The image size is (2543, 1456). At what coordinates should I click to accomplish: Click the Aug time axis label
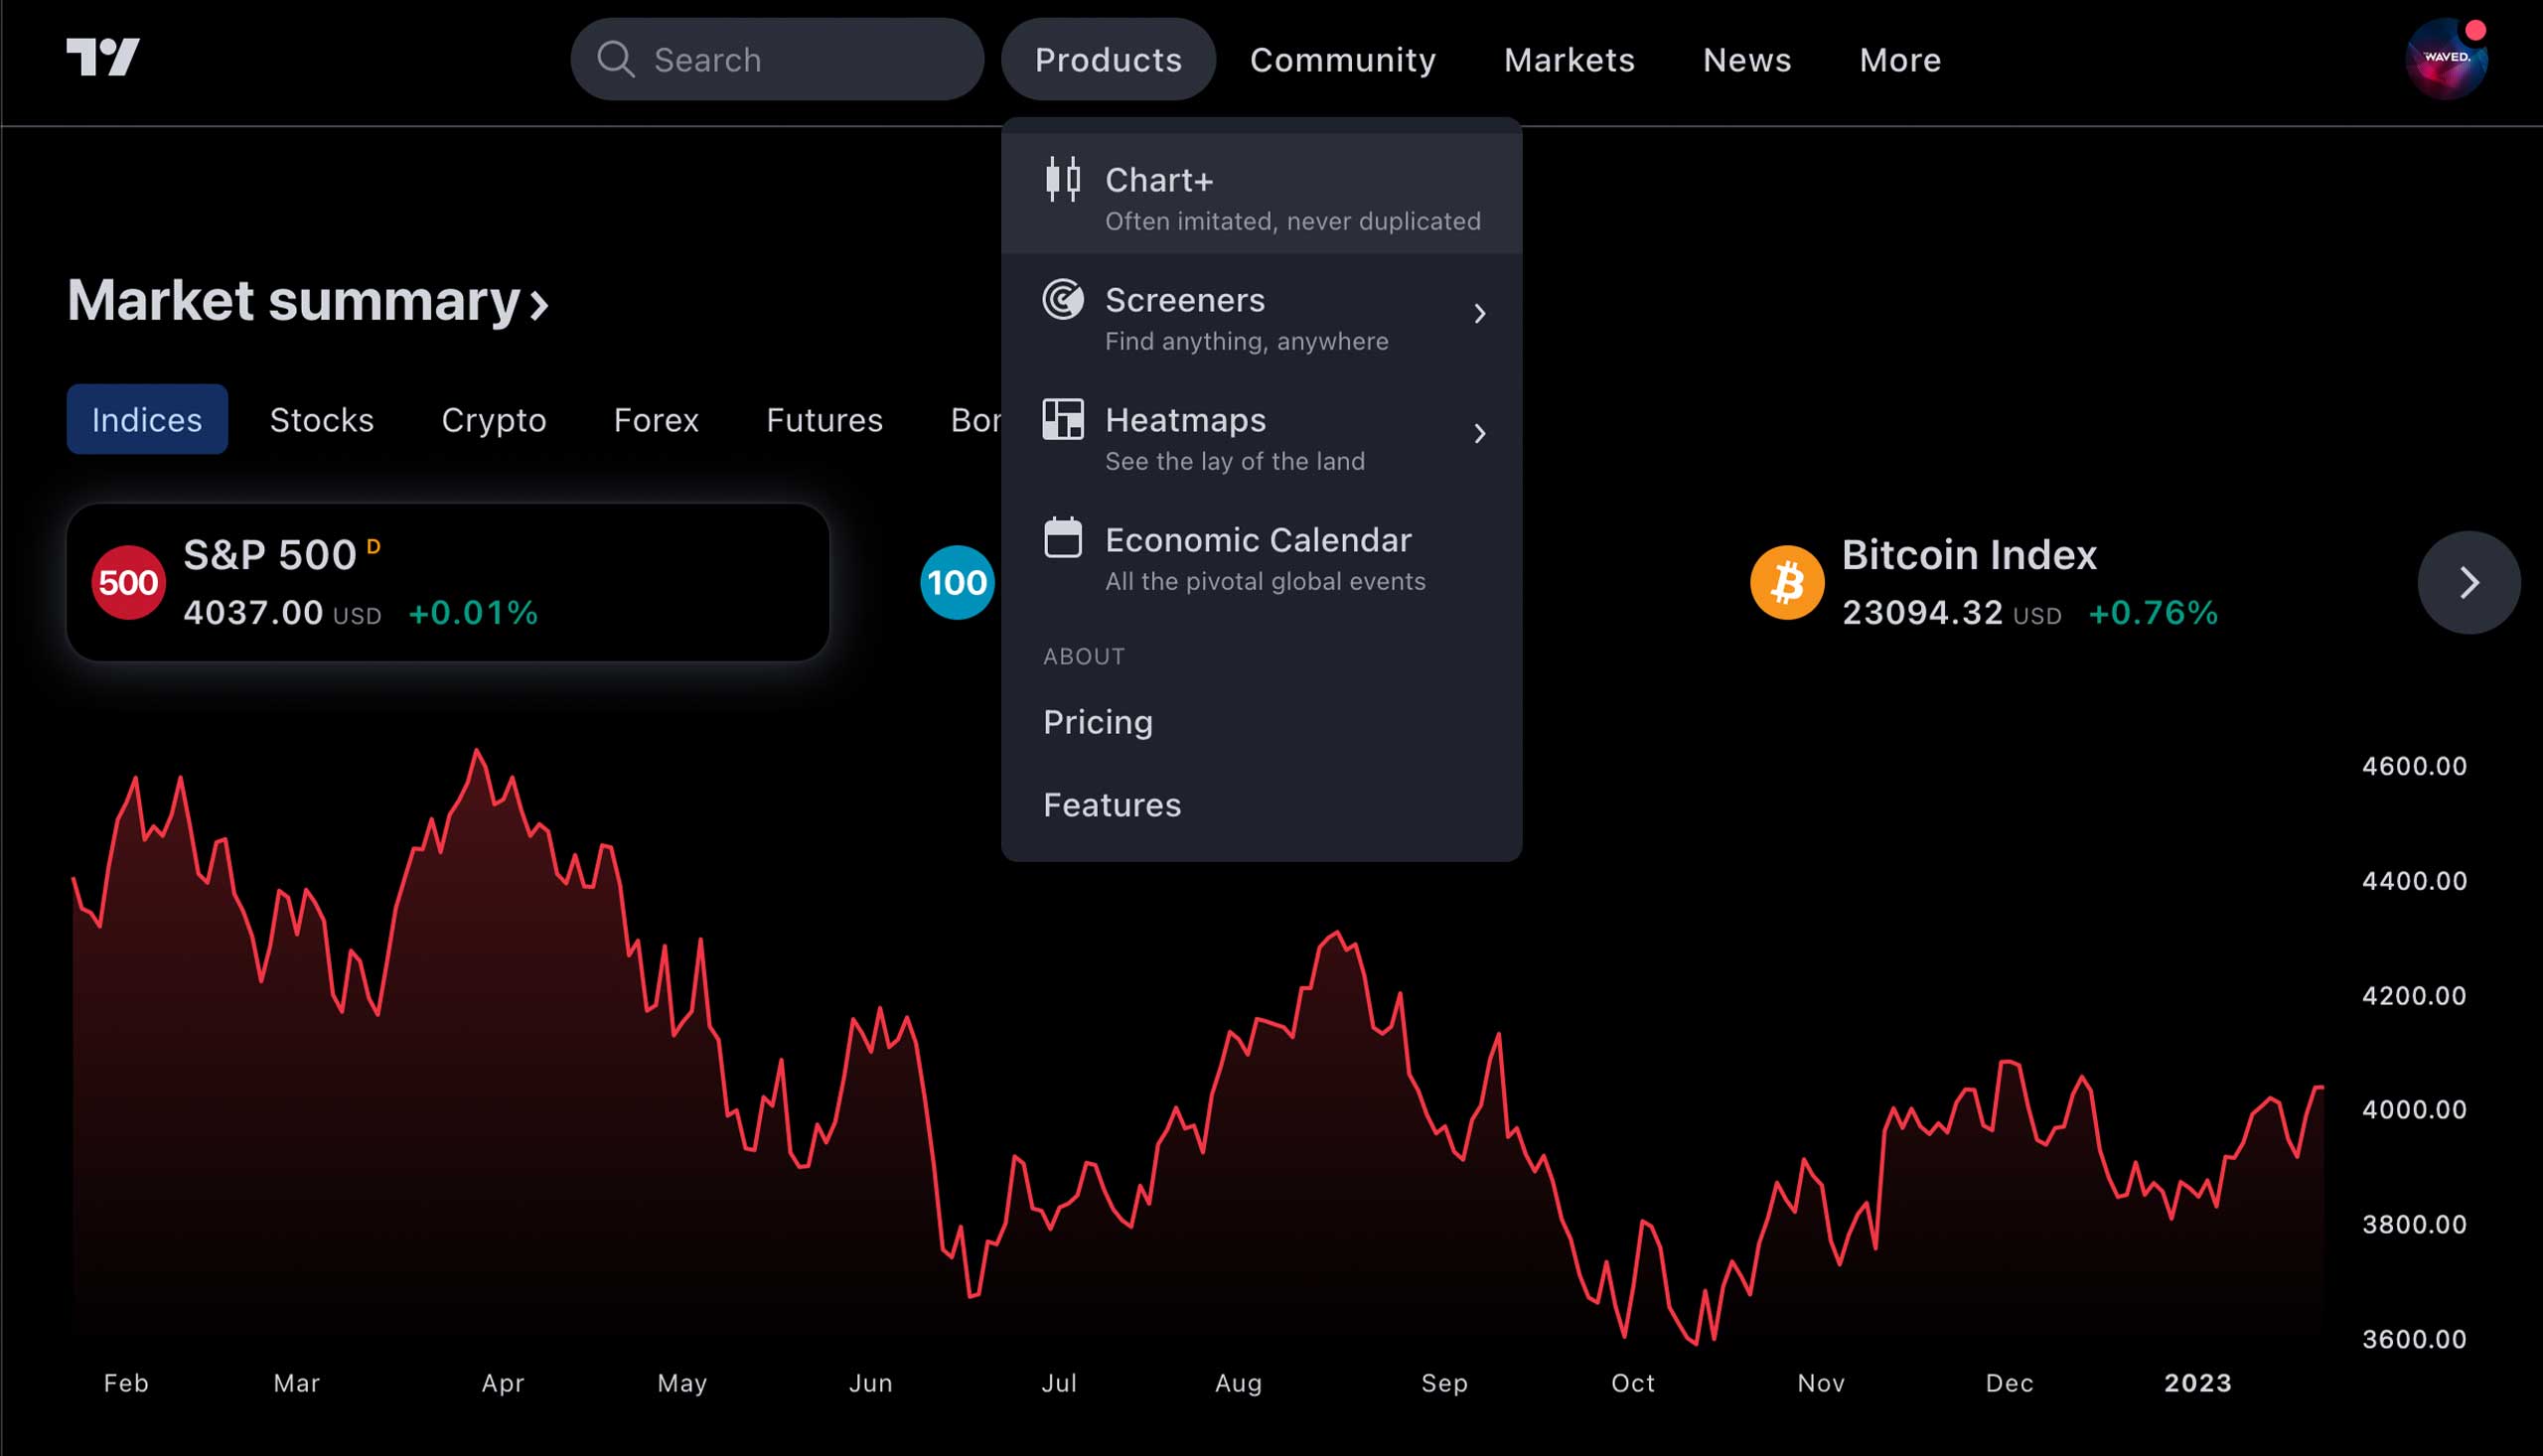(x=1238, y=1384)
